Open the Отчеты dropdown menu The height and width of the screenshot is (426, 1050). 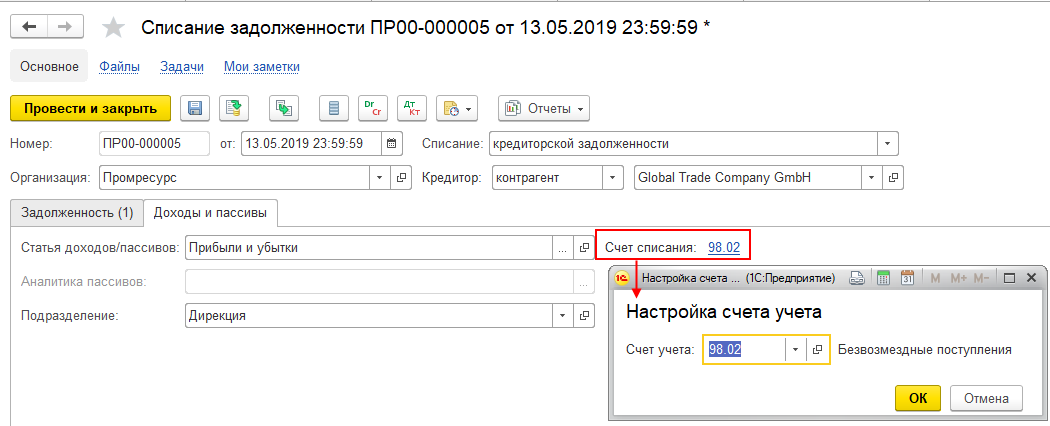(x=544, y=108)
